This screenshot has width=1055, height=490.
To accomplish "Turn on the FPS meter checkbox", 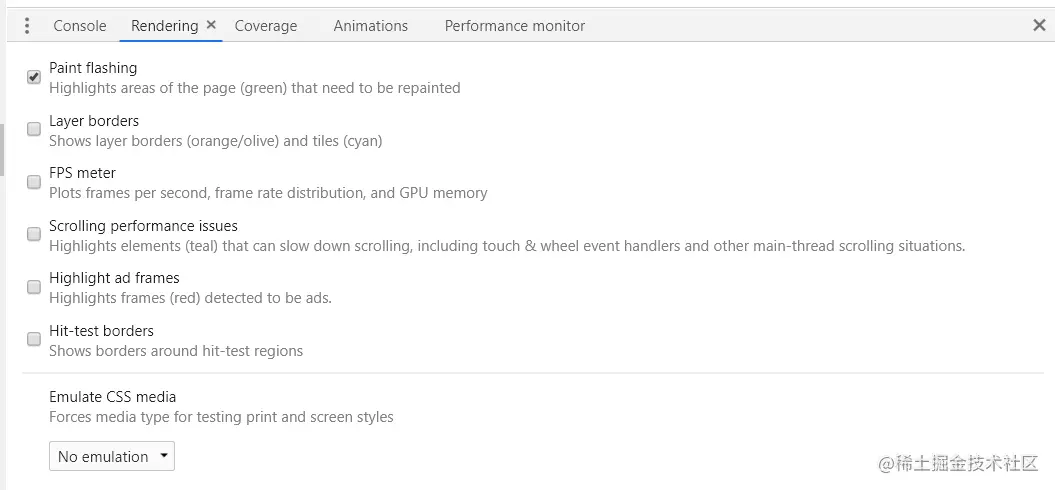I will 34,182.
